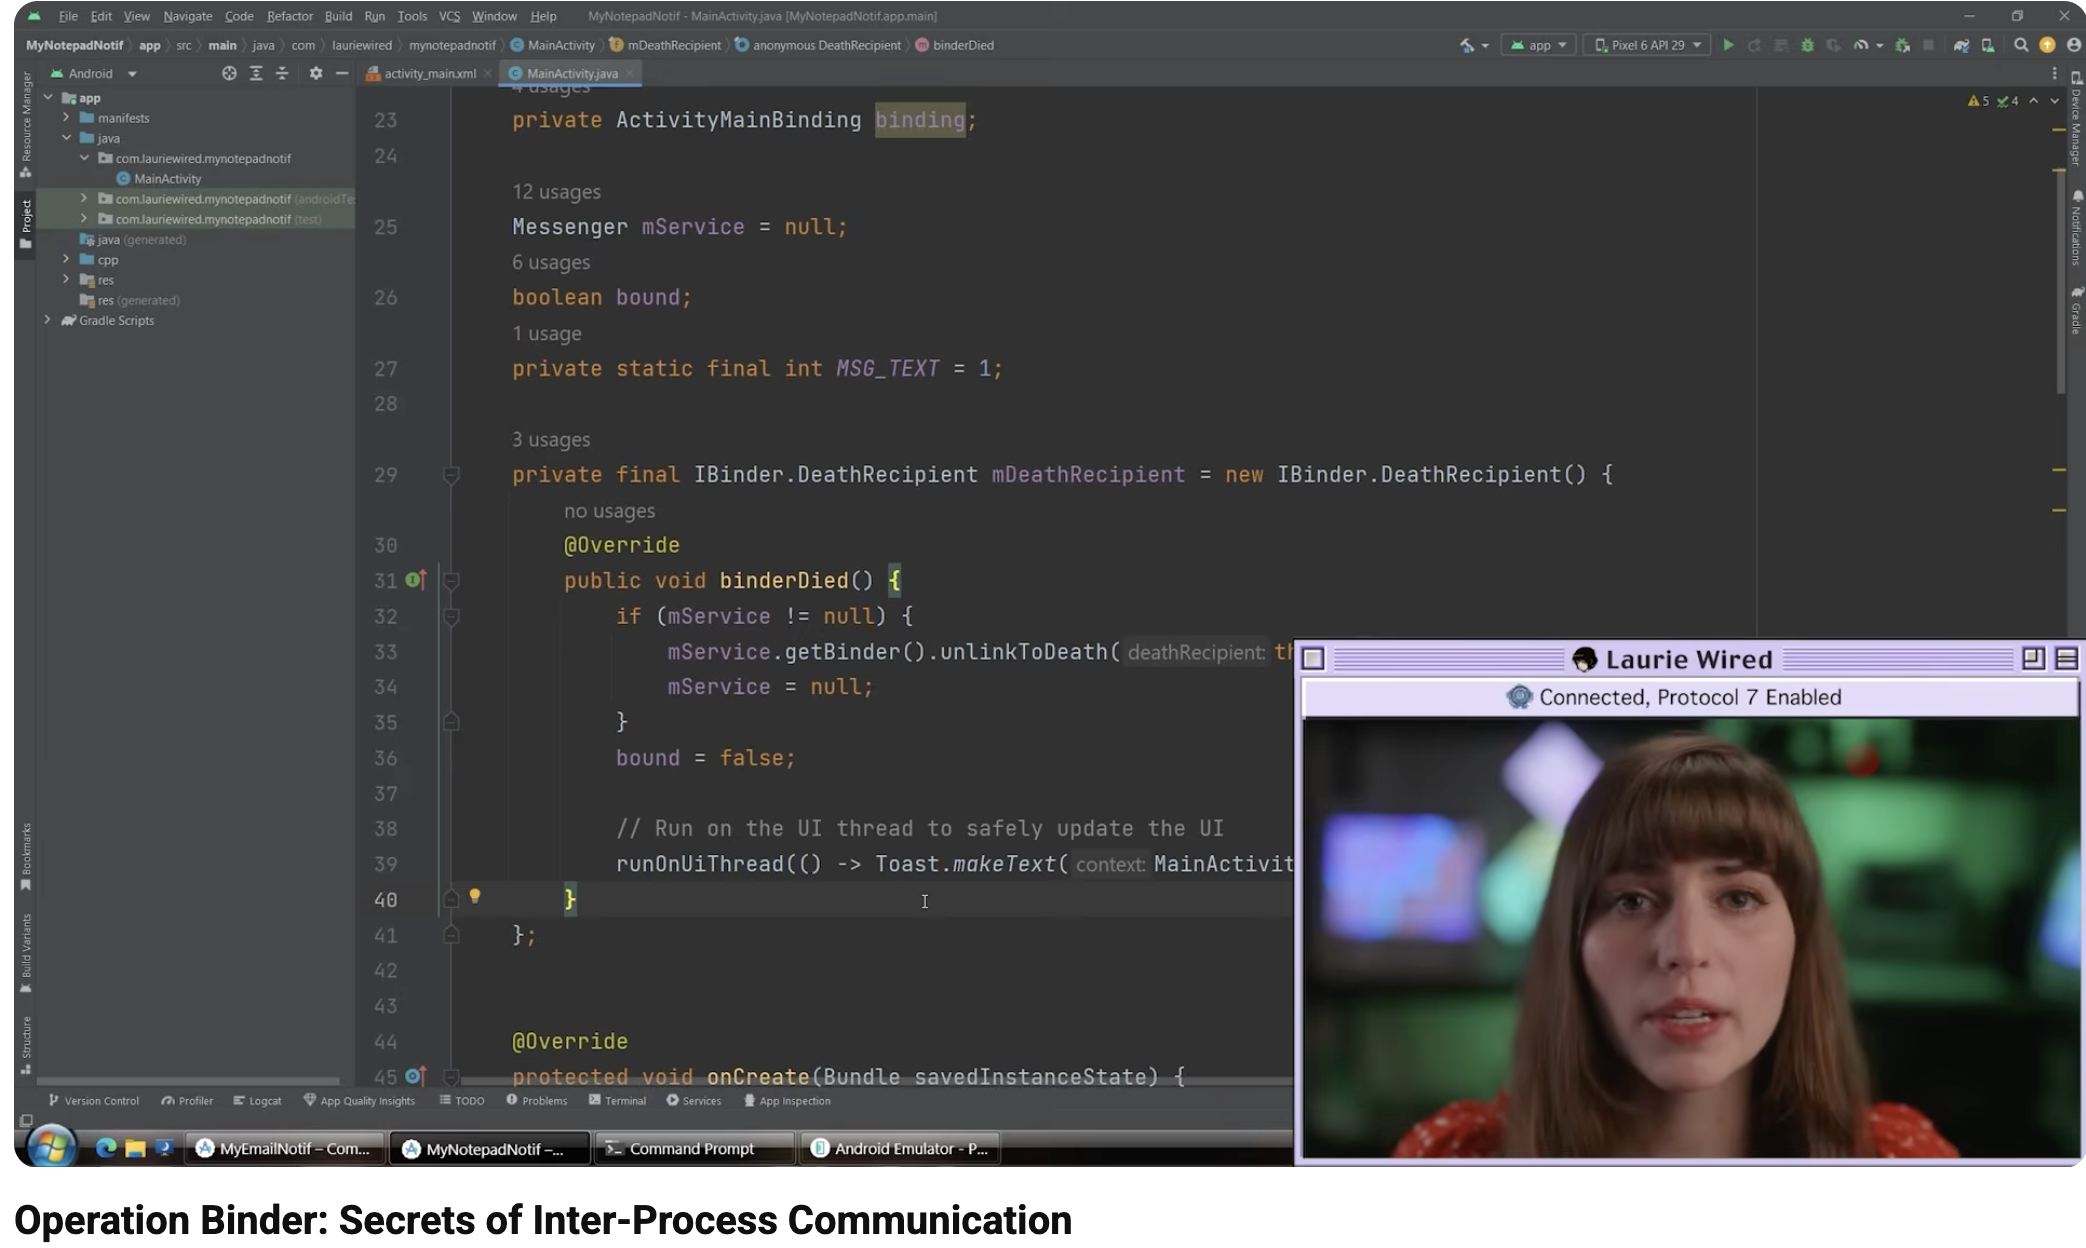
Task: Click the Debug app bug icon
Action: [1807, 45]
